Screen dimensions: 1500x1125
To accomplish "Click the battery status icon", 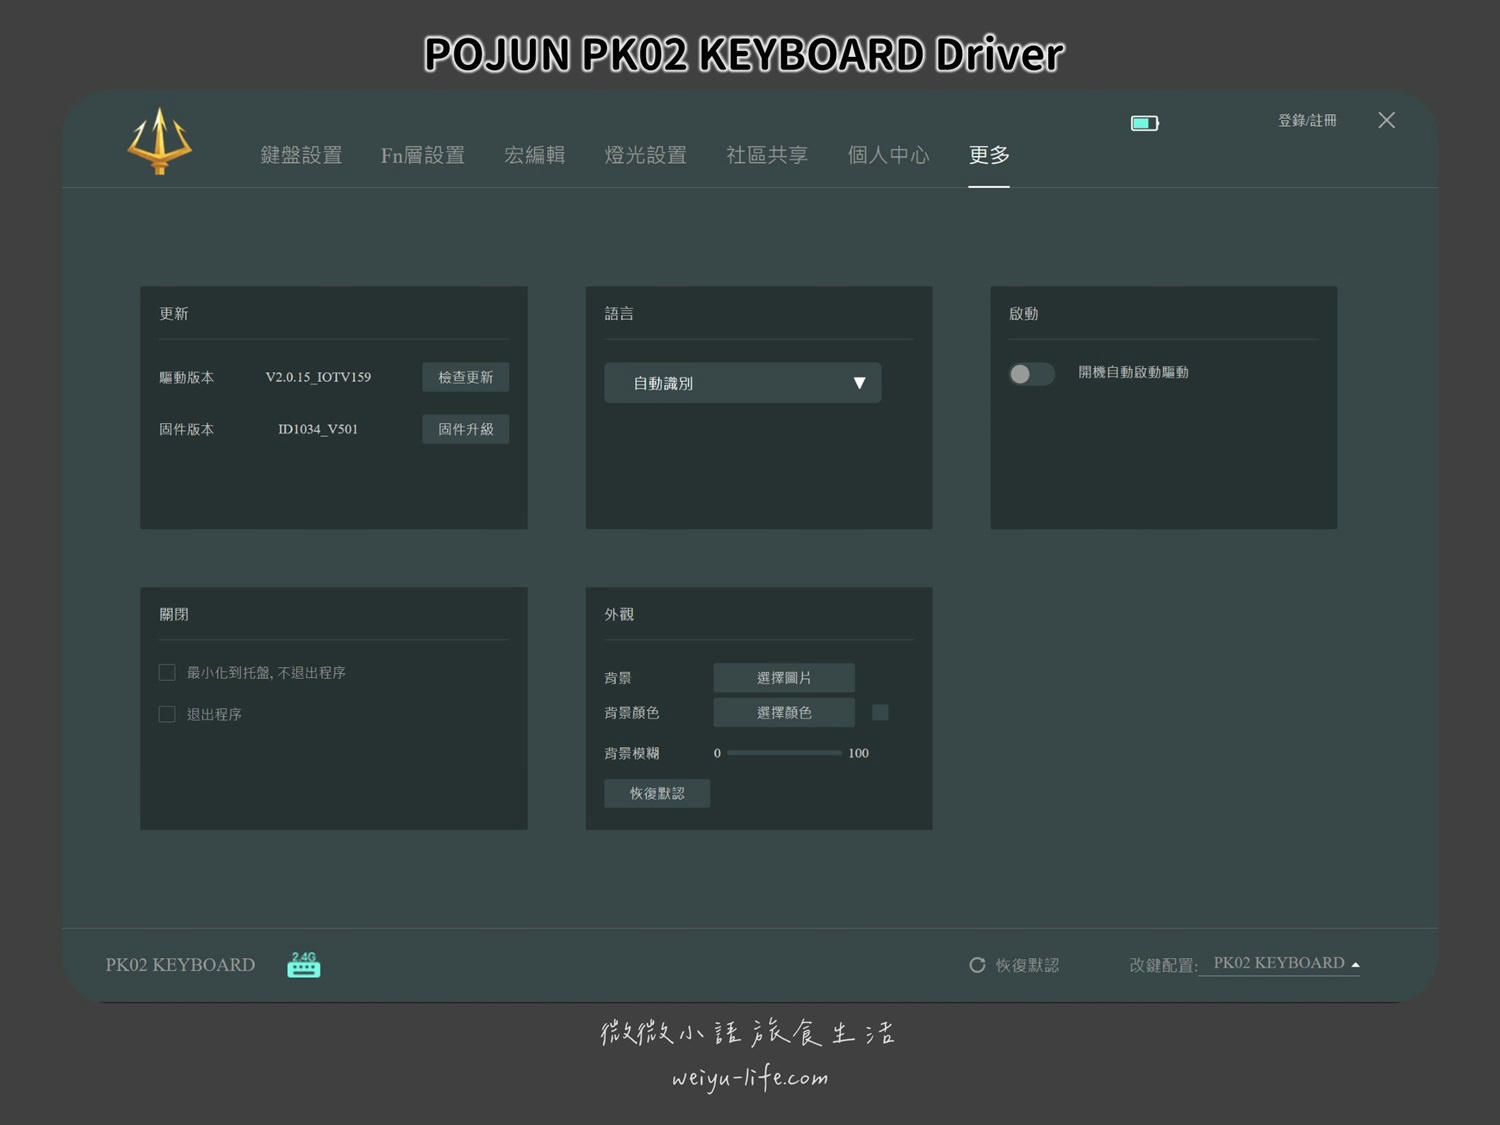I will click(1144, 123).
